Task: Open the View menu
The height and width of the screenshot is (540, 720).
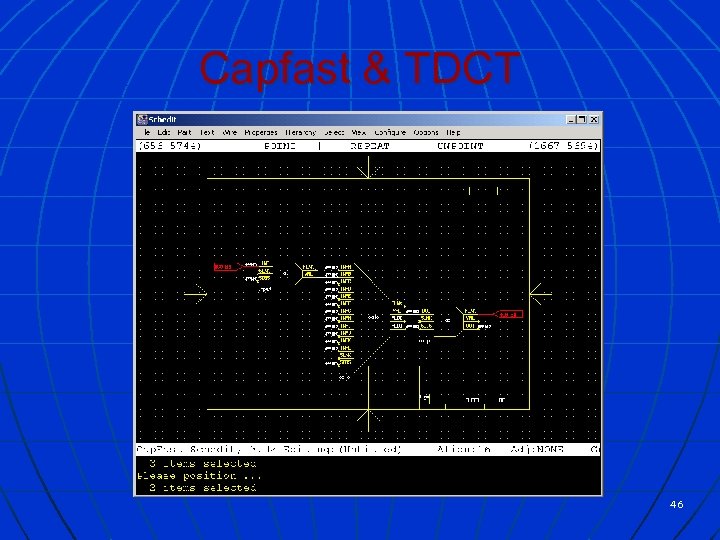Action: click(x=359, y=132)
